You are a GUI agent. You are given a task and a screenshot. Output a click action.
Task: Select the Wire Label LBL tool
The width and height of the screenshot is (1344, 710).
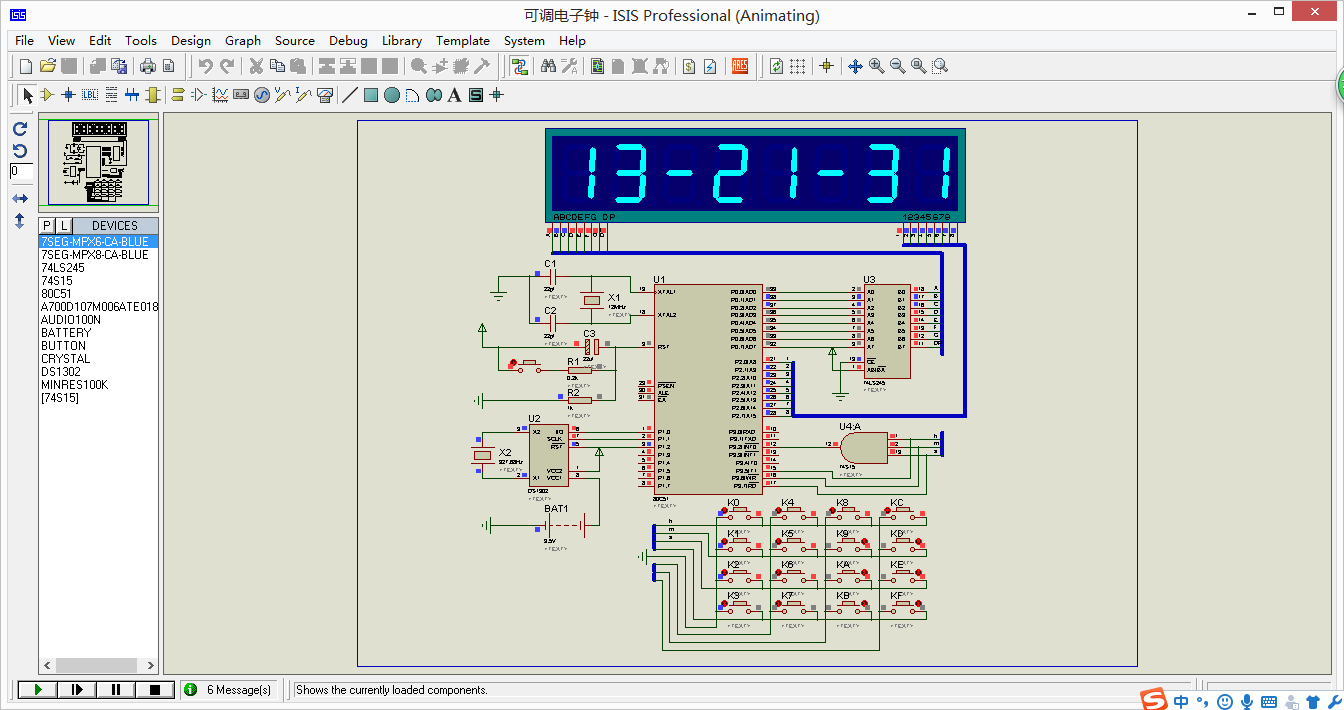point(90,95)
